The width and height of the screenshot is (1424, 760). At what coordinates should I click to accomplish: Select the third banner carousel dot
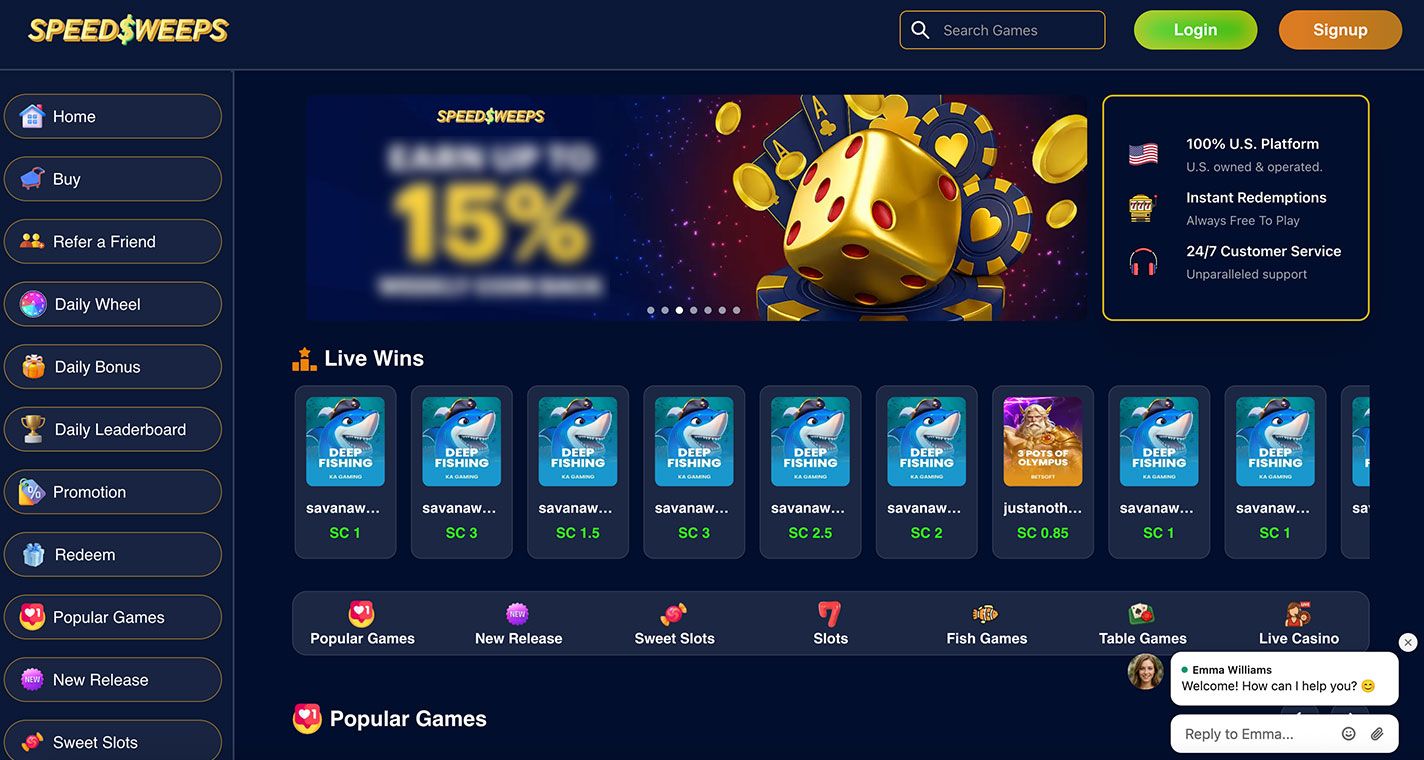(x=680, y=310)
